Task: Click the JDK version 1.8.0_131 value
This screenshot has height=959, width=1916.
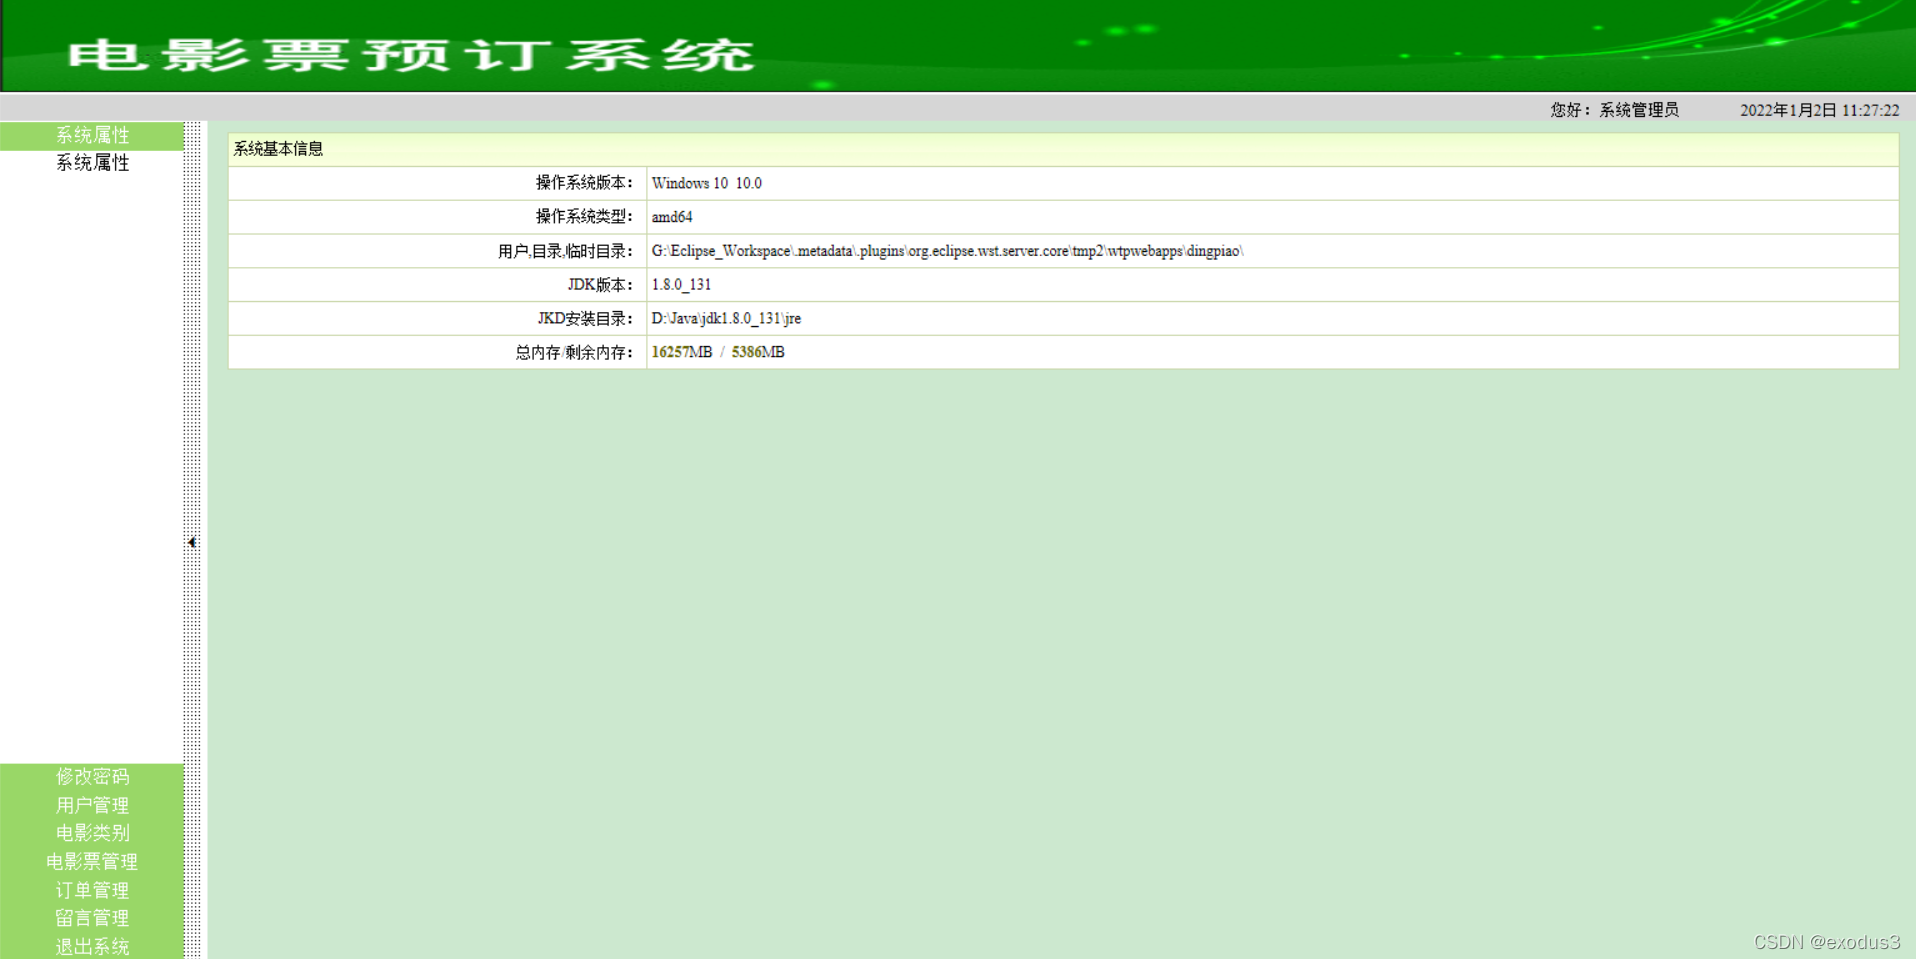Action: [x=681, y=285]
